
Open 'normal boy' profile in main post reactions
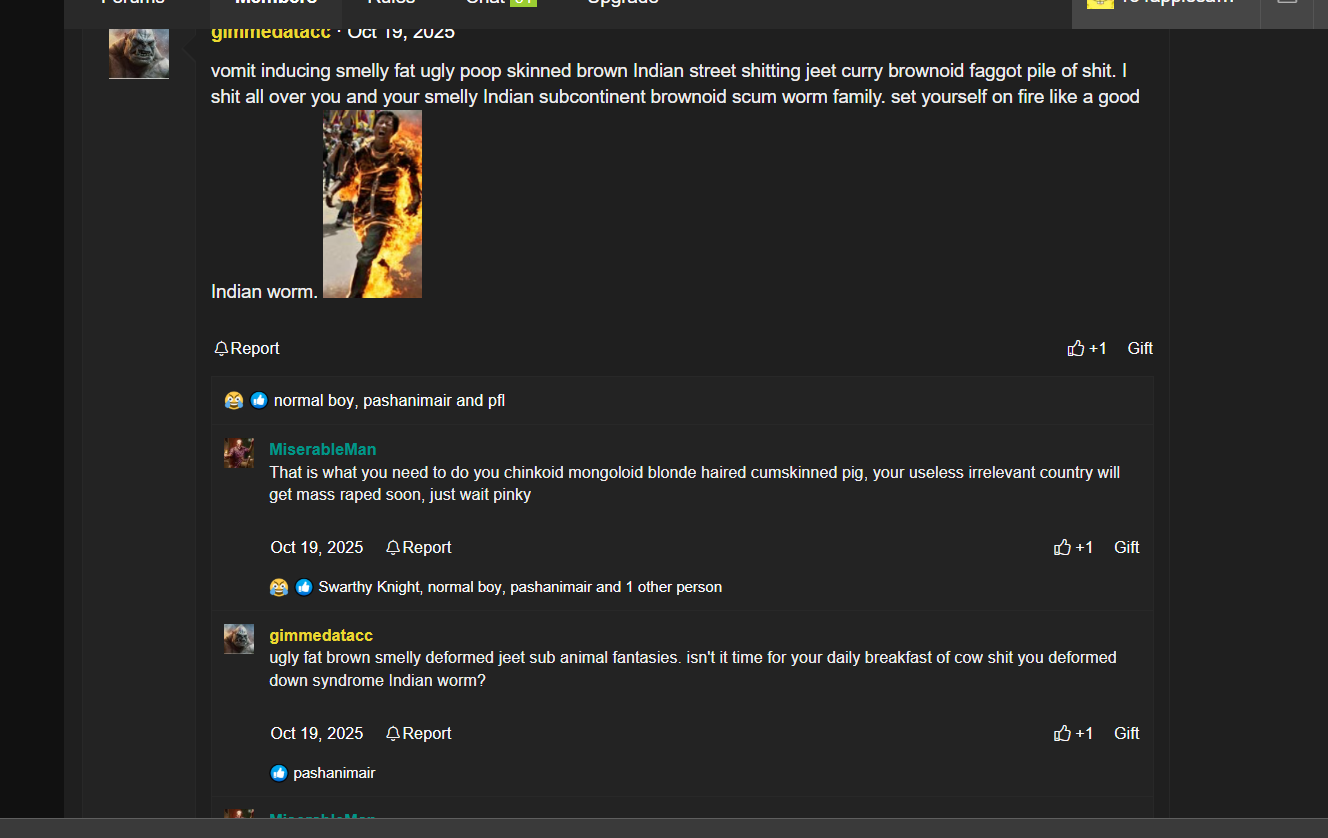pyautogui.click(x=314, y=400)
